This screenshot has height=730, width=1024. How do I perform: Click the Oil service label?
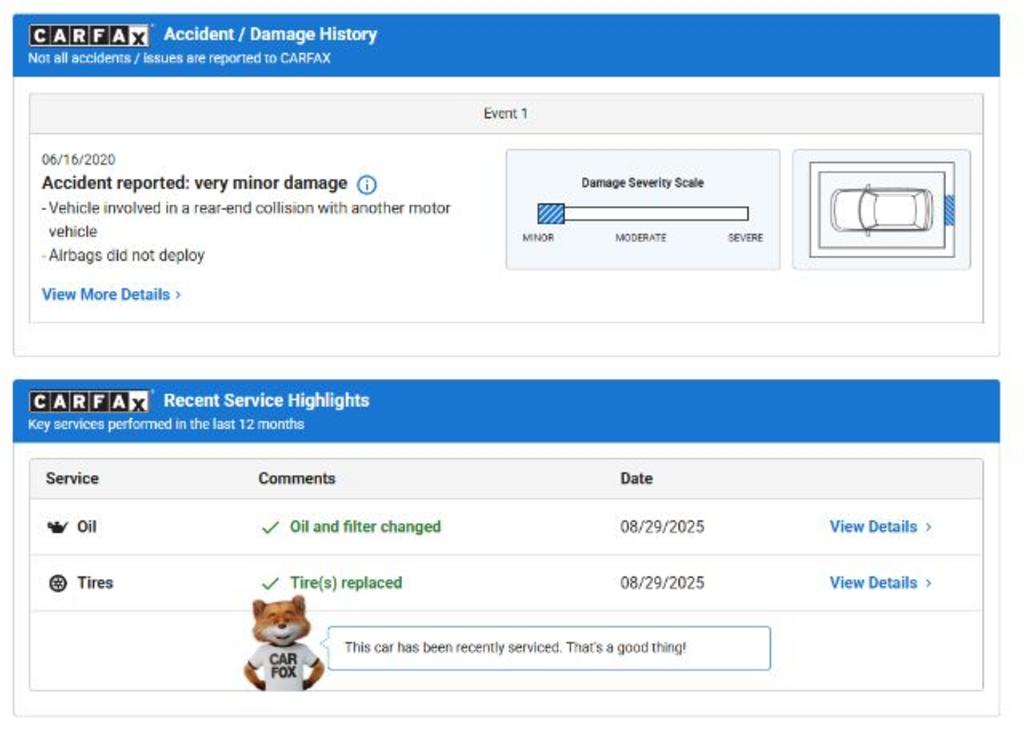[87, 527]
